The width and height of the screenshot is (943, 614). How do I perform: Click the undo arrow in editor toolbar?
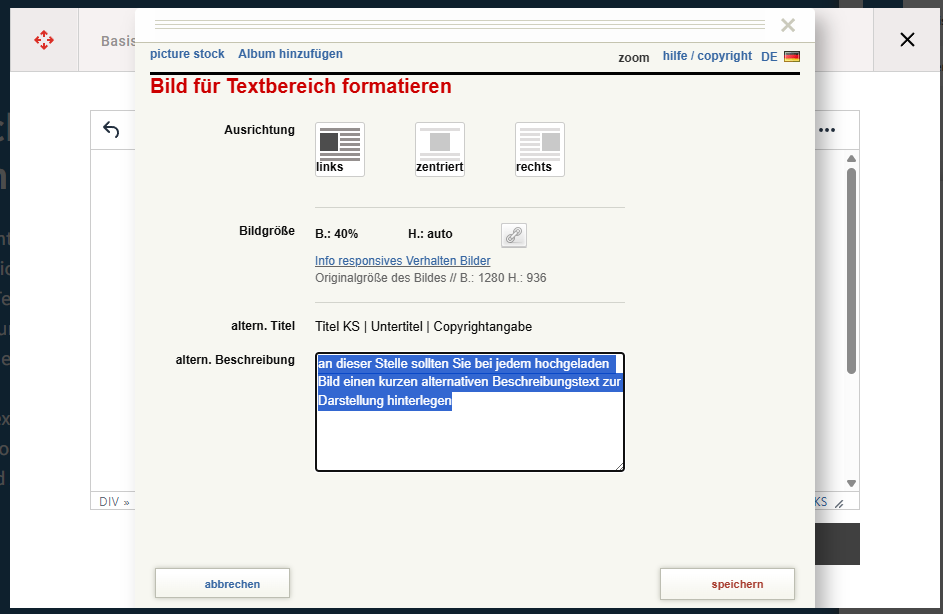coord(111,129)
